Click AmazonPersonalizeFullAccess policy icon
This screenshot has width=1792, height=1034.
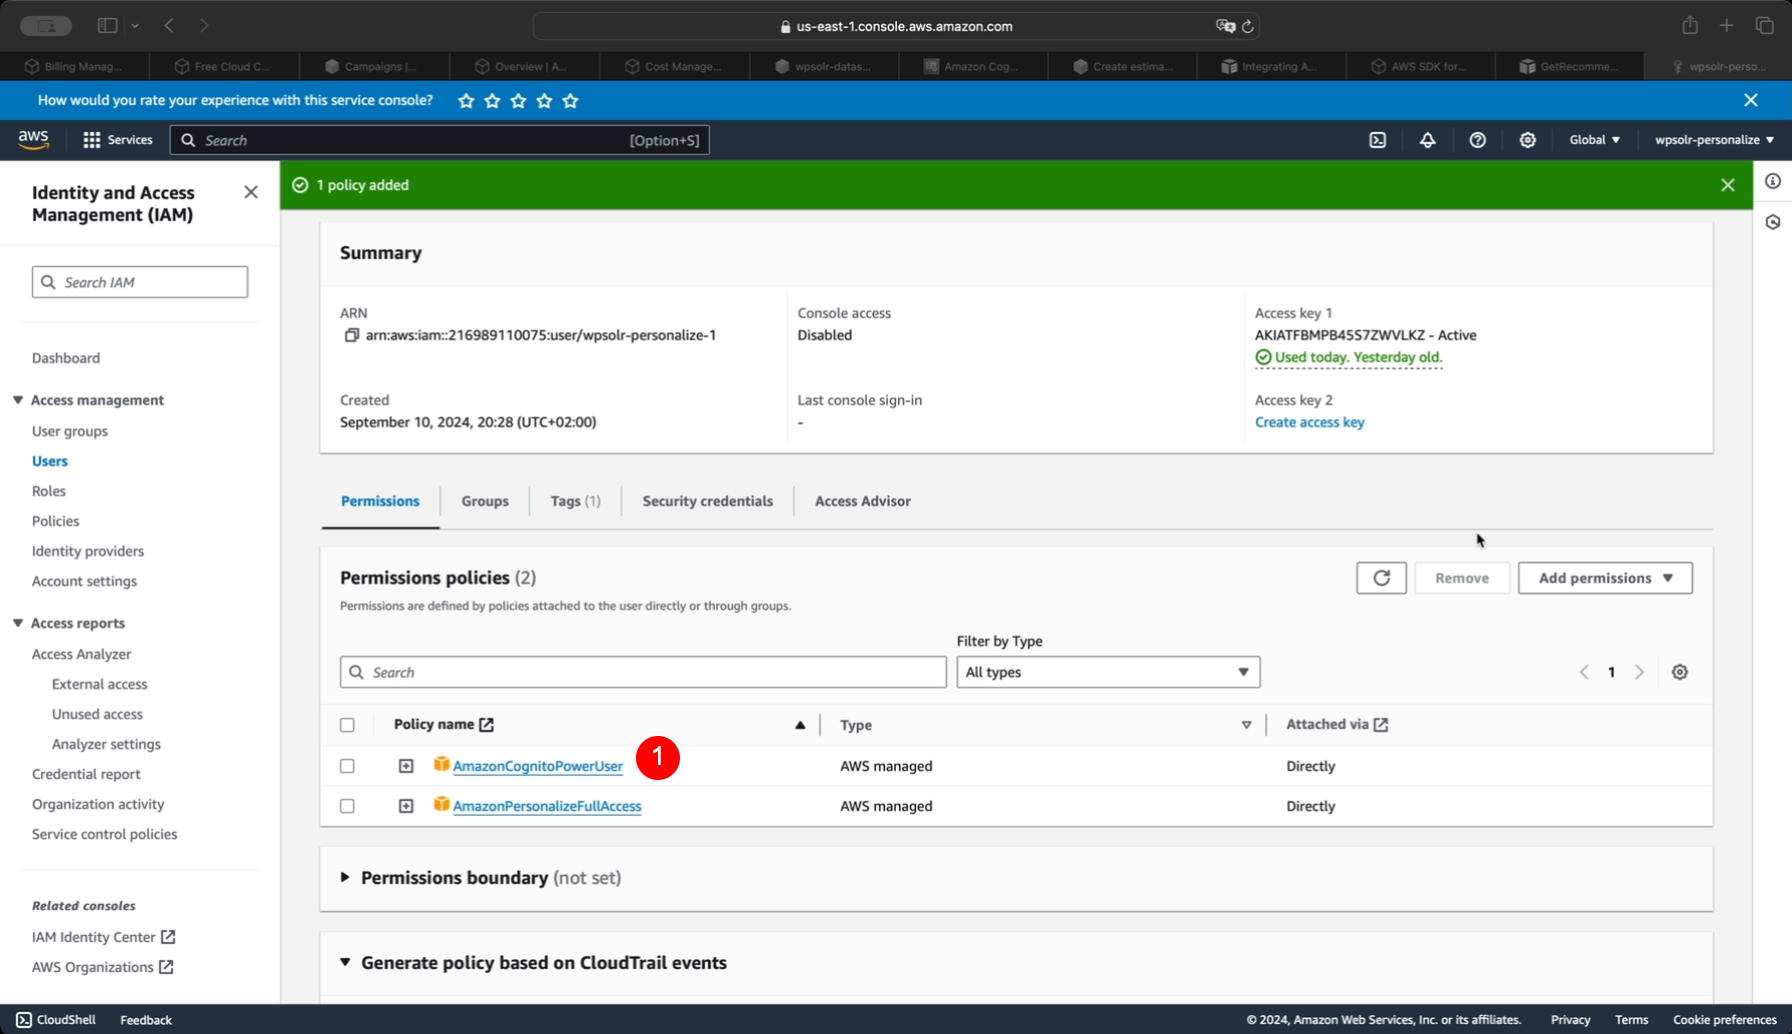pos(441,804)
